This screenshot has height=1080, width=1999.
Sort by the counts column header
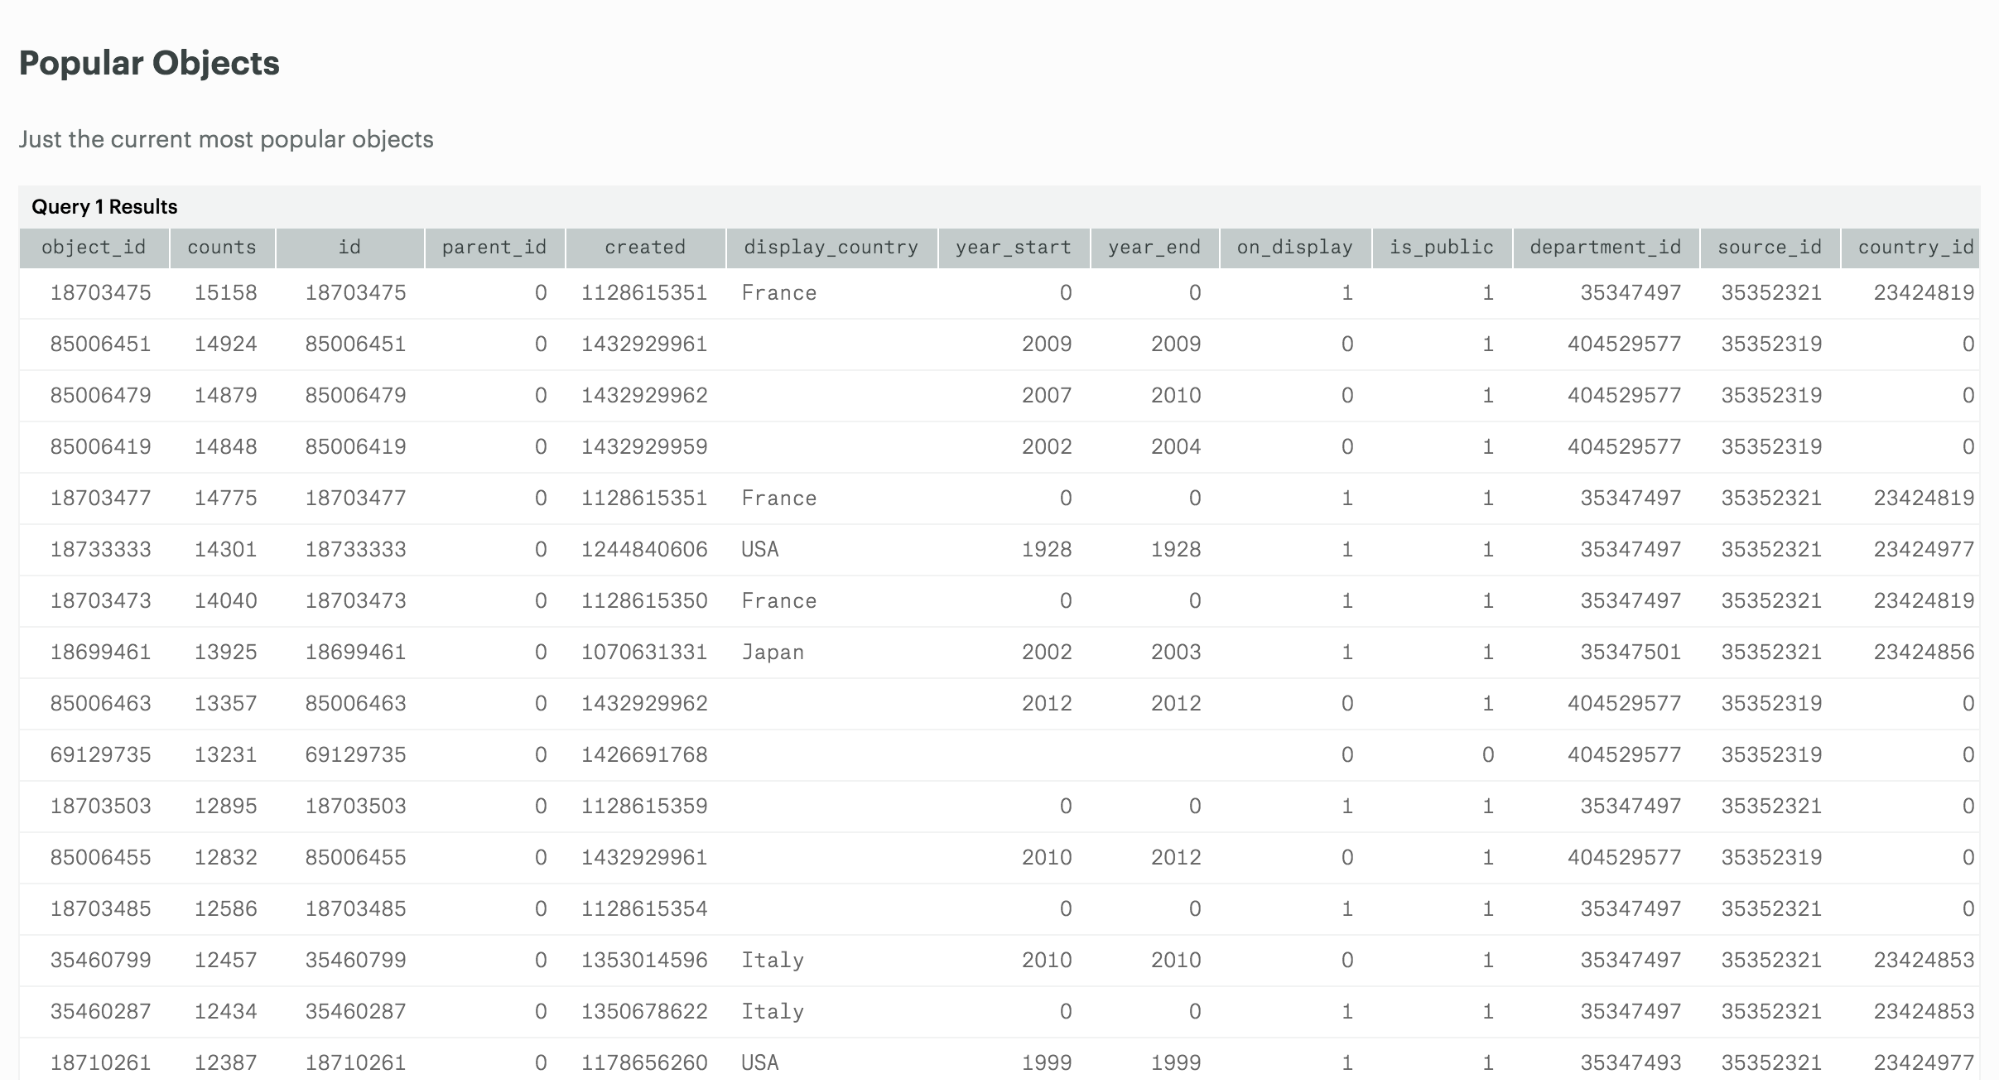click(x=222, y=248)
